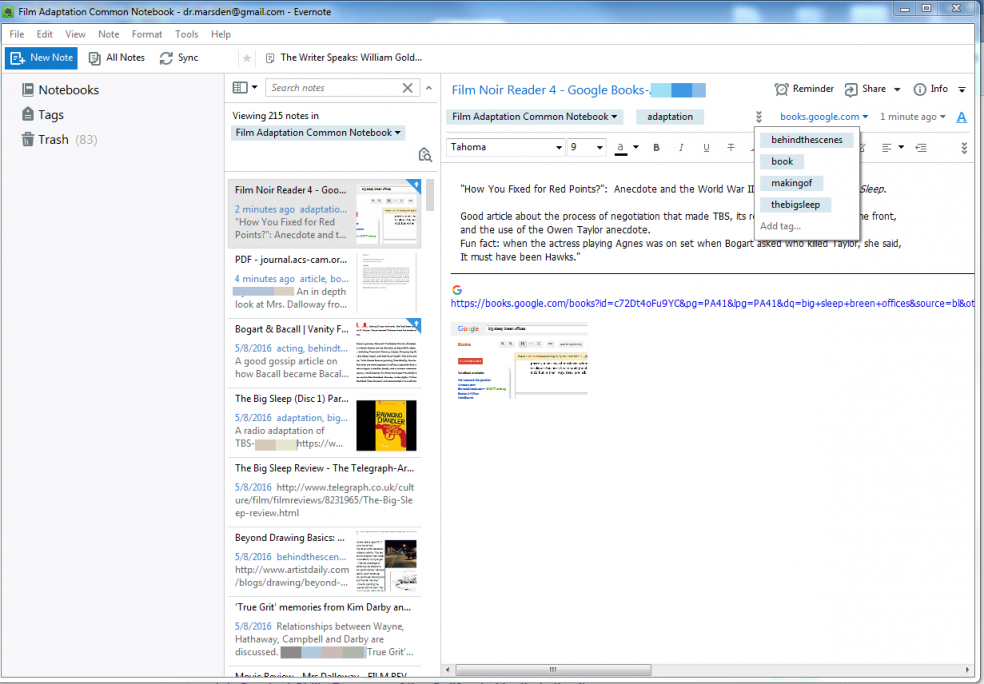Click the font color swatch
This screenshot has height=684, width=984.
620,147
